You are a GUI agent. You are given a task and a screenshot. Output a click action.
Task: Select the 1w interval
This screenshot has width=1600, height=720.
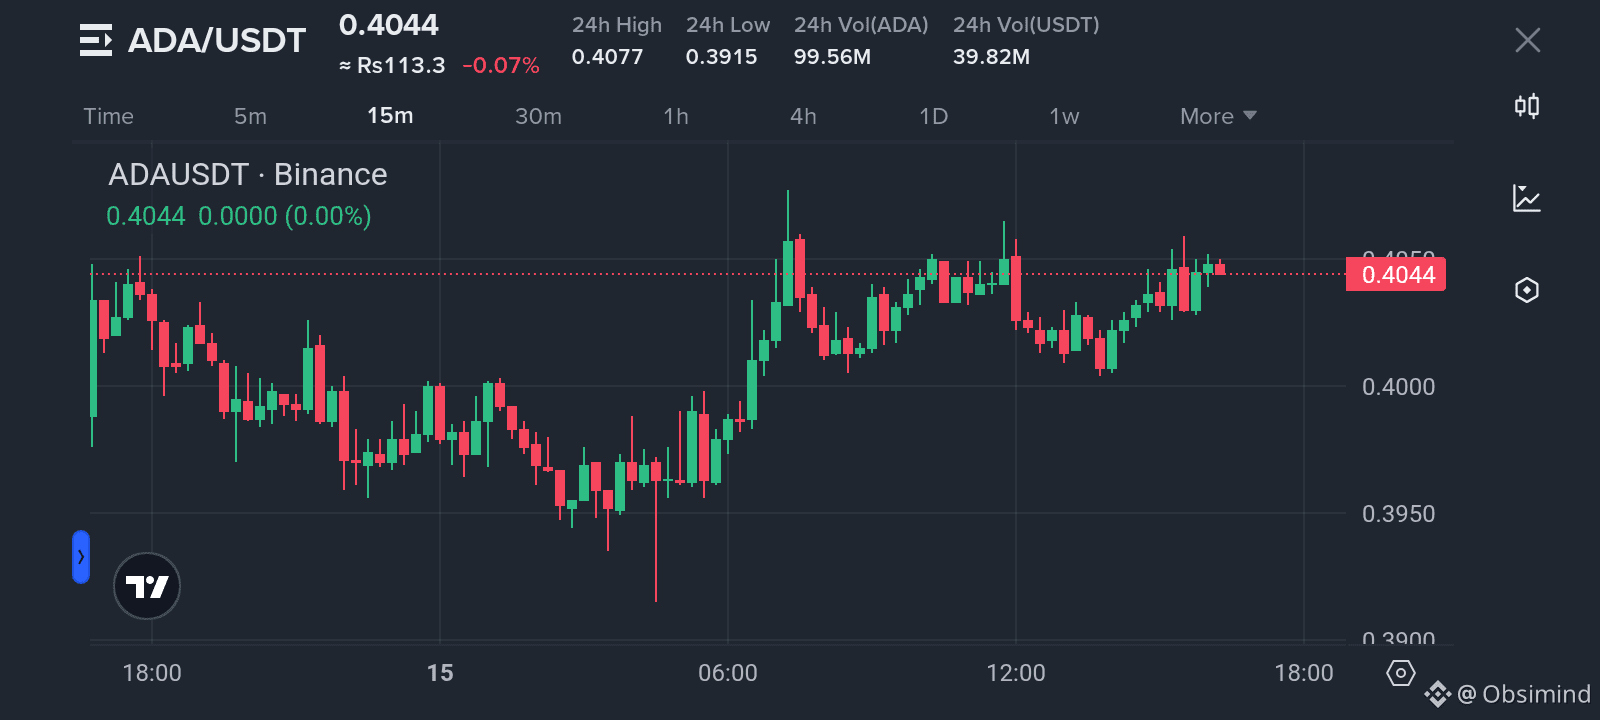(x=1063, y=116)
